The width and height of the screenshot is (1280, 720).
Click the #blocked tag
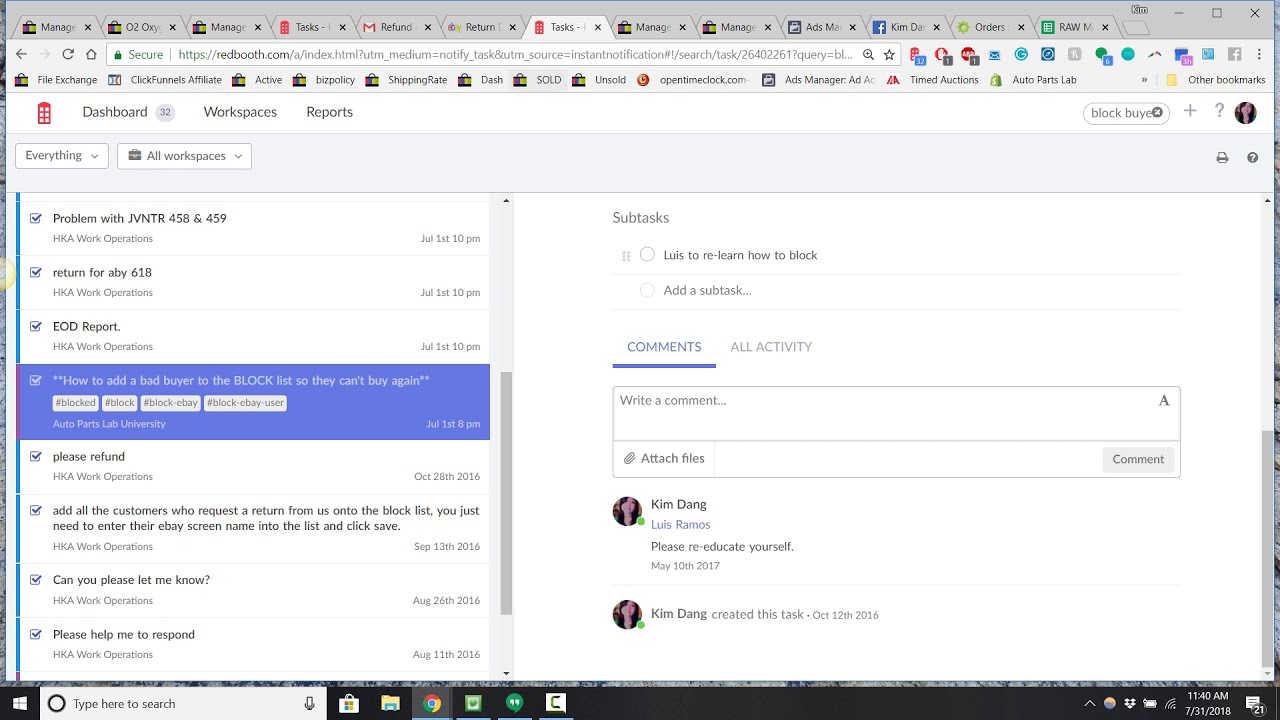click(x=75, y=403)
